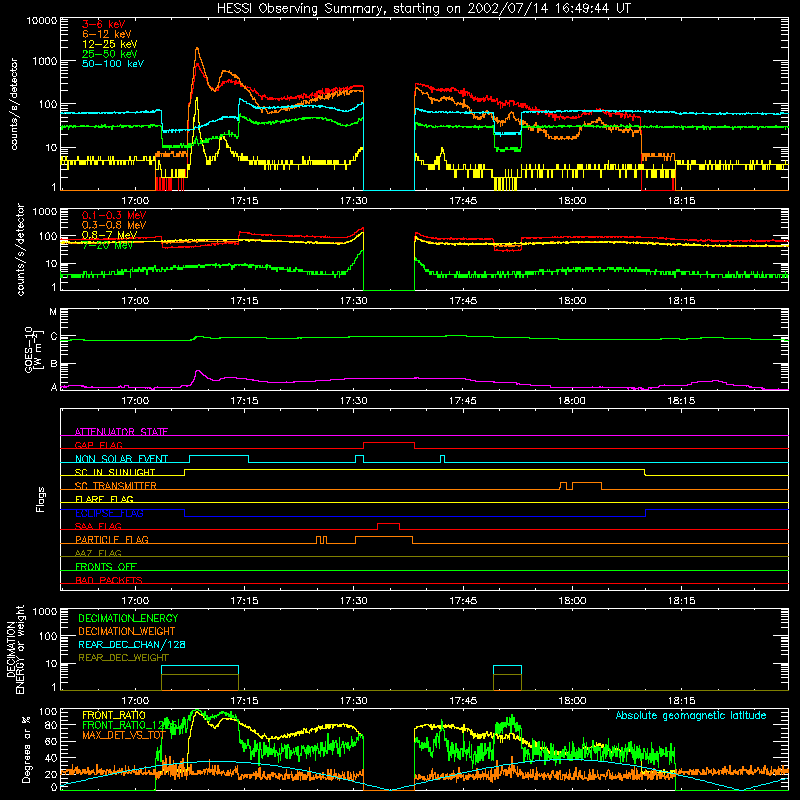Click the 18:15 tick label below GOES panel
This screenshot has height=800, width=800.
682,401
